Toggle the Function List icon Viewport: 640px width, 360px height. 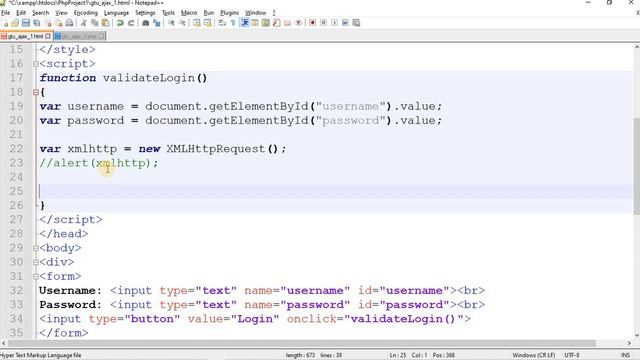[276, 23]
